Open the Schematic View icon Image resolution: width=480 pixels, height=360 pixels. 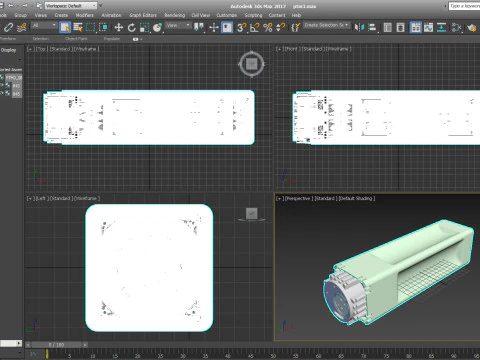coord(441,27)
